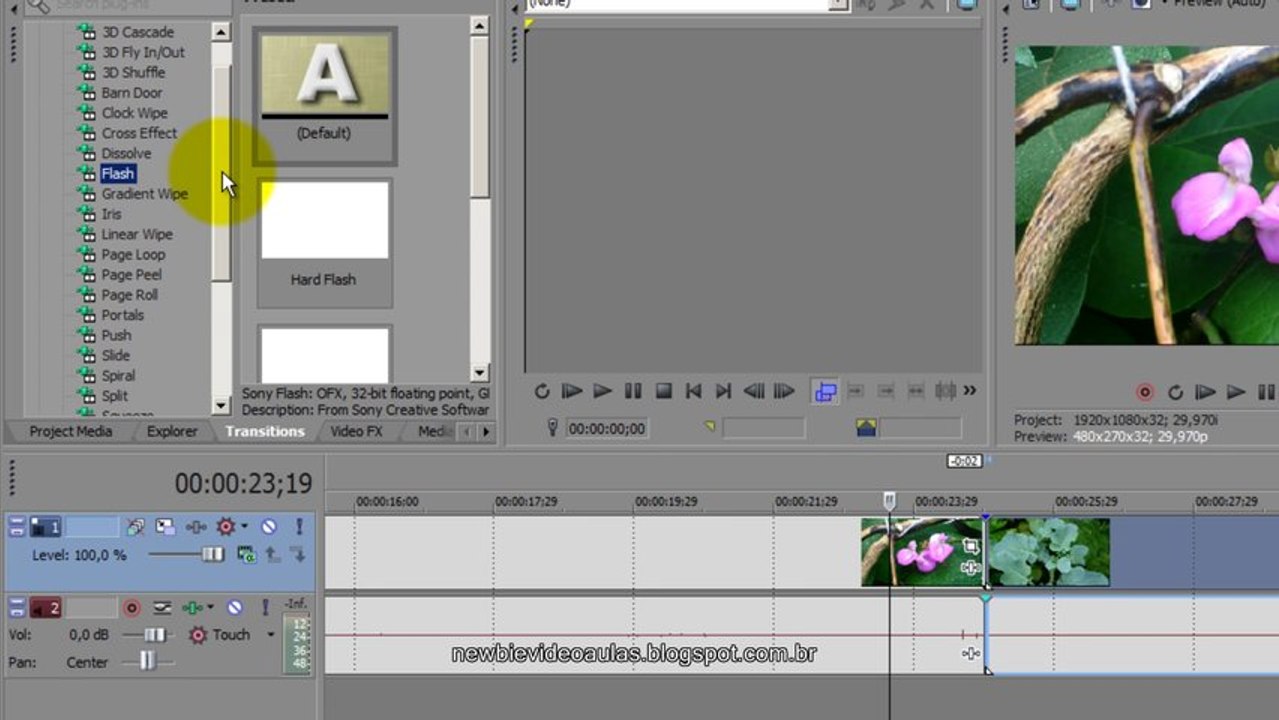
Task: Click Play From Start in Trimmer transport
Action: [x=572, y=391]
